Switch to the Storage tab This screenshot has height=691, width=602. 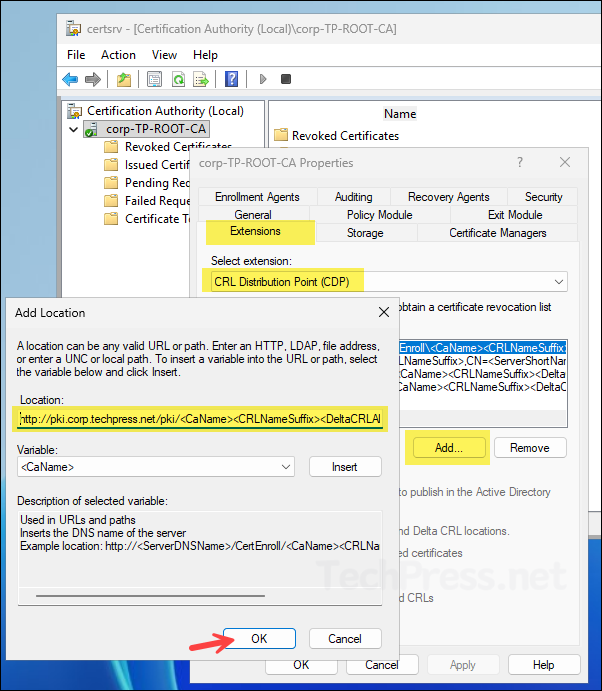(x=365, y=233)
